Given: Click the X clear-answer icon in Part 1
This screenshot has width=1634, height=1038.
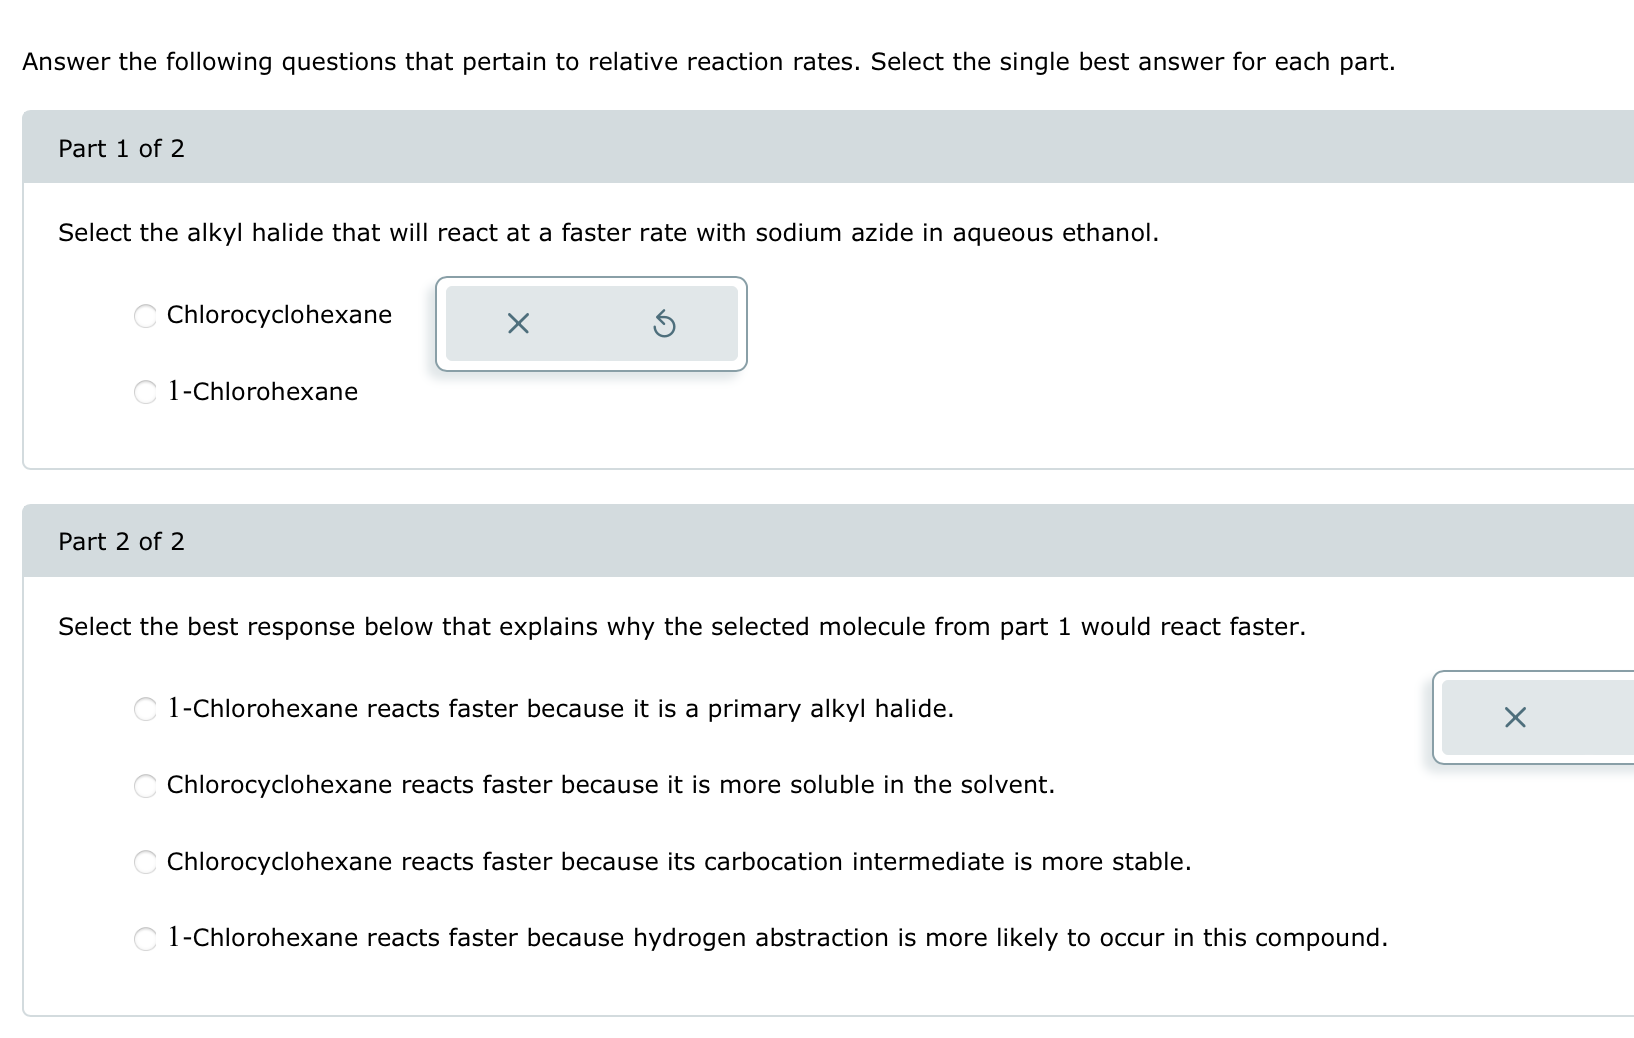Looking at the screenshot, I should click(516, 323).
